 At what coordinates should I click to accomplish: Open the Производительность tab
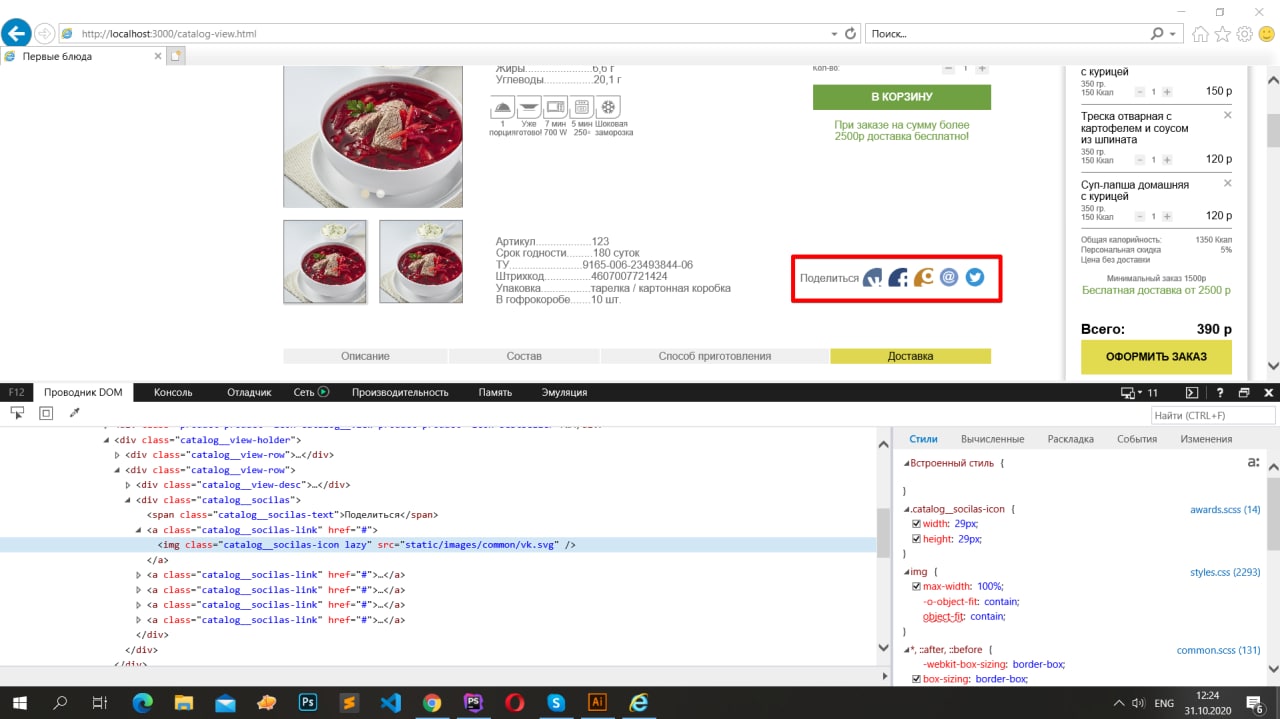pos(400,393)
